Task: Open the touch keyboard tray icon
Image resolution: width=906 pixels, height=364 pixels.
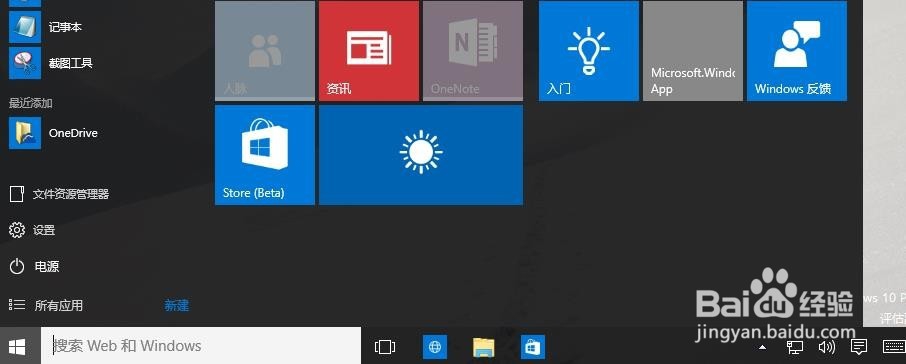Action: (x=893, y=347)
